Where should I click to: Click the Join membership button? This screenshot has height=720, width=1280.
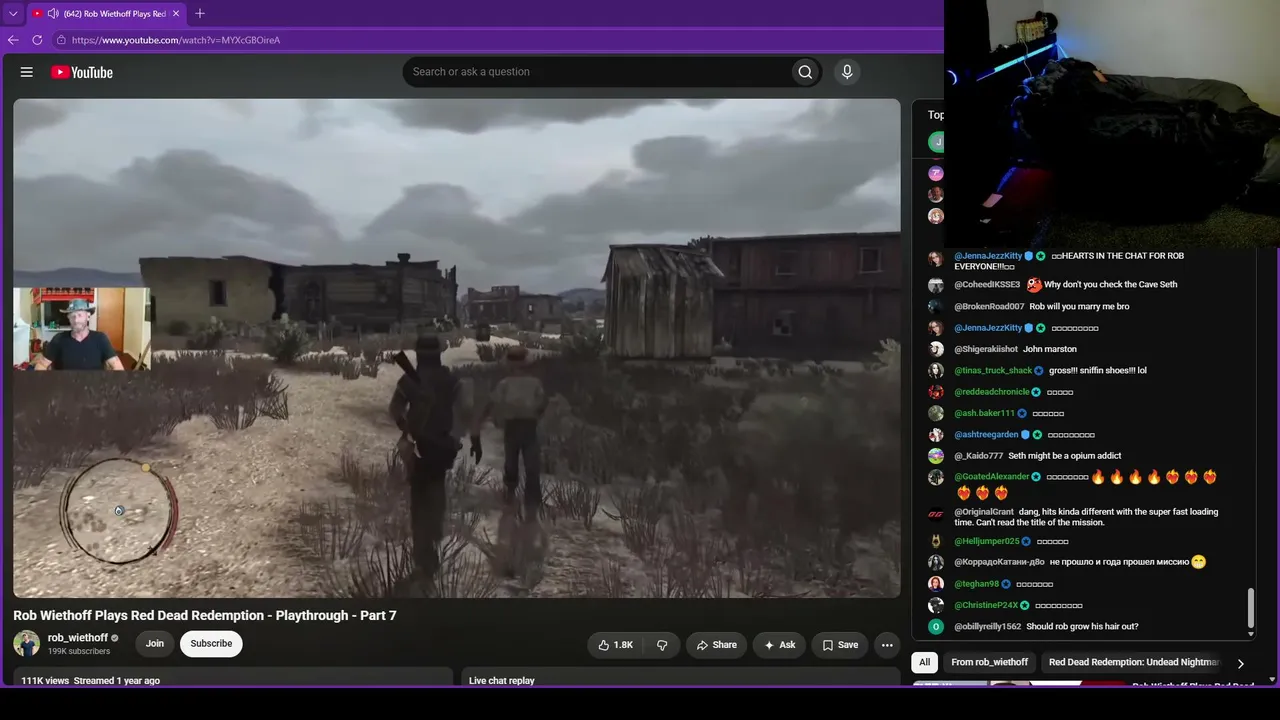coord(155,644)
